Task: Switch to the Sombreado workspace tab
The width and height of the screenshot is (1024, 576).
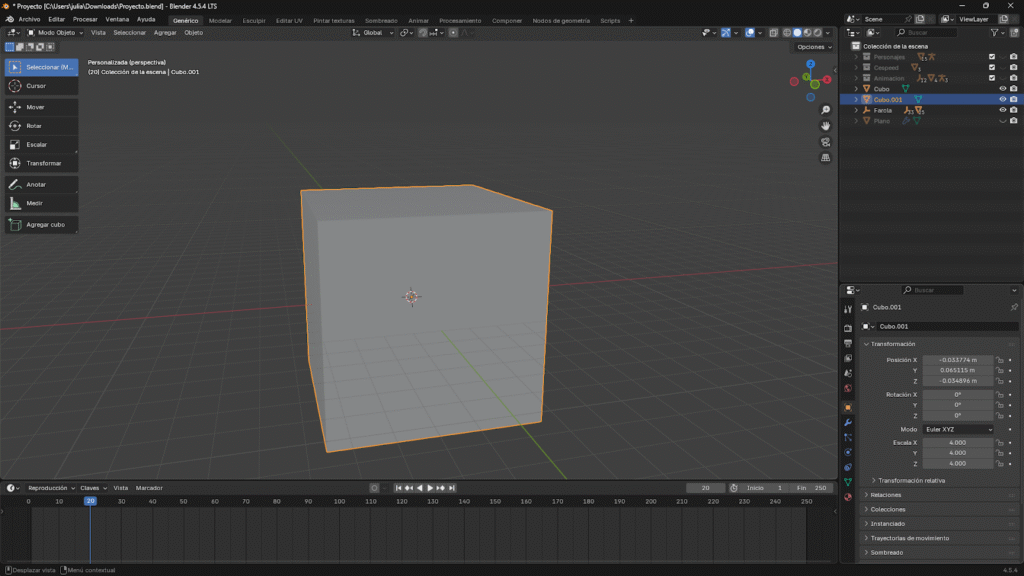Action: (380, 20)
